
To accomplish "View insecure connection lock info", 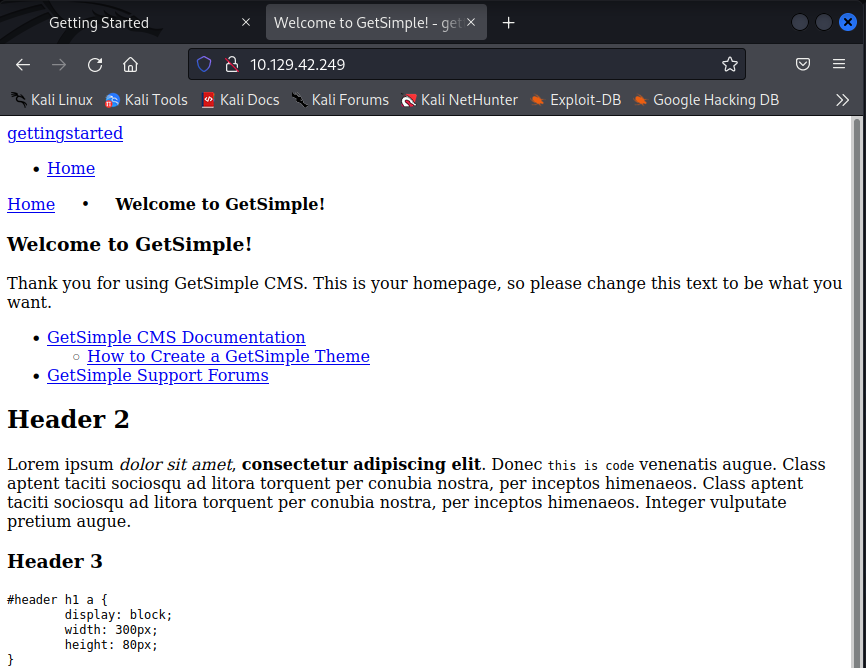I will click(232, 64).
